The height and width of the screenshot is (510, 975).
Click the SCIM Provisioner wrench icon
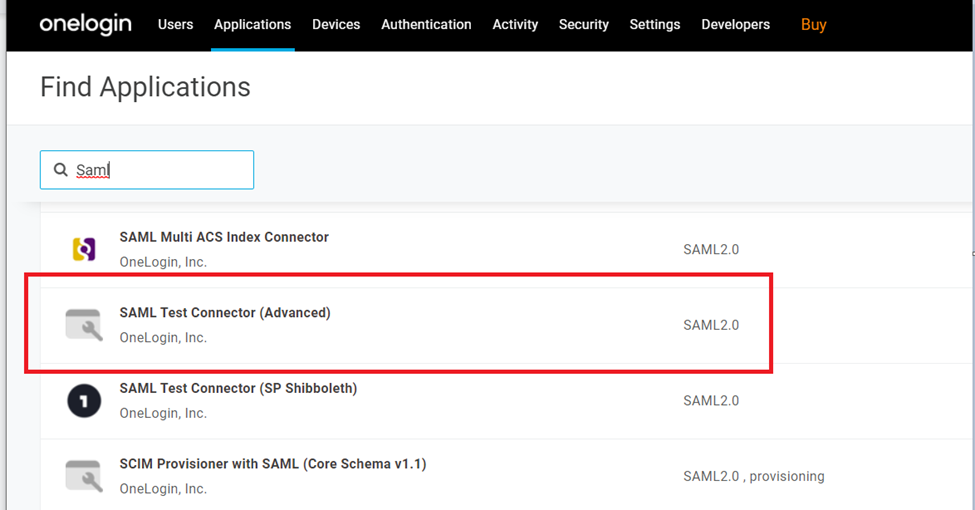pos(84,476)
